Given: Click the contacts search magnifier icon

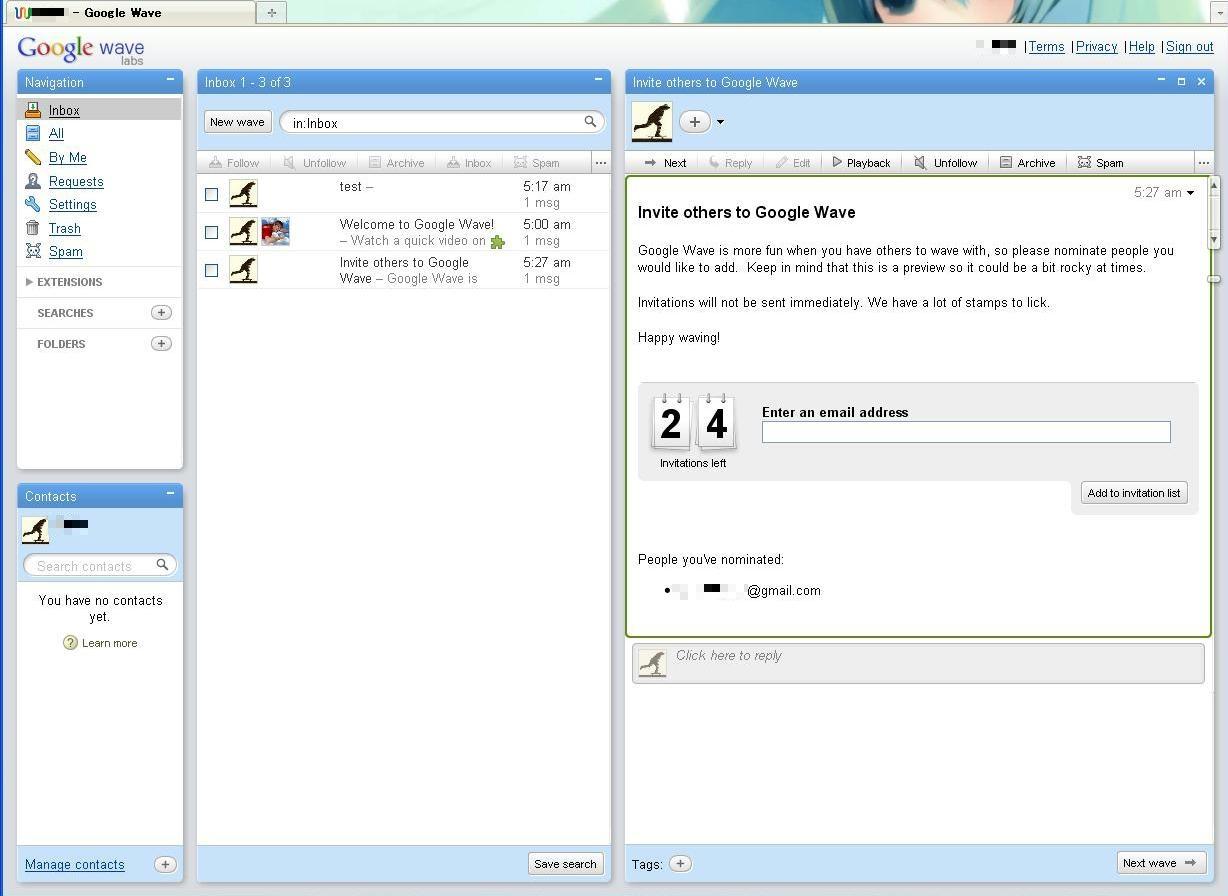Looking at the screenshot, I should [162, 565].
